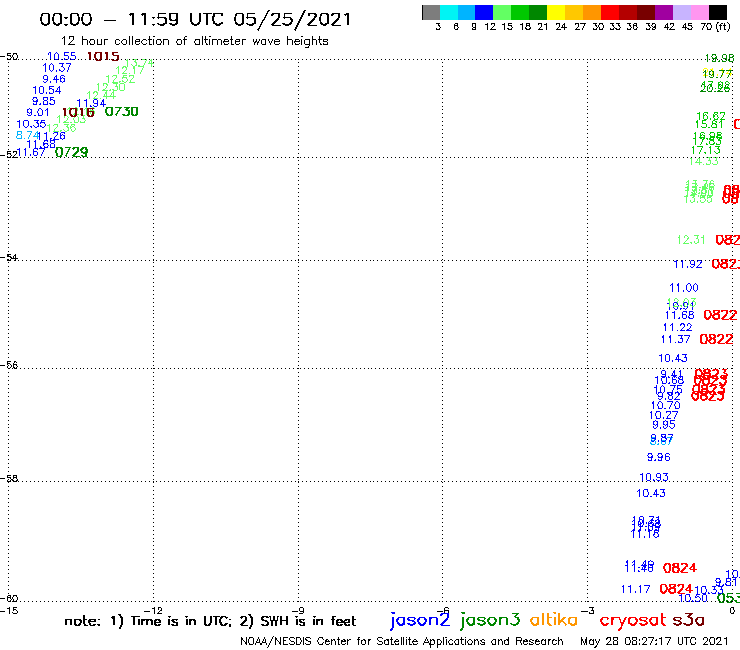740x650 pixels.
Task: Select the purple color scale swatch
Action: click(664, 12)
